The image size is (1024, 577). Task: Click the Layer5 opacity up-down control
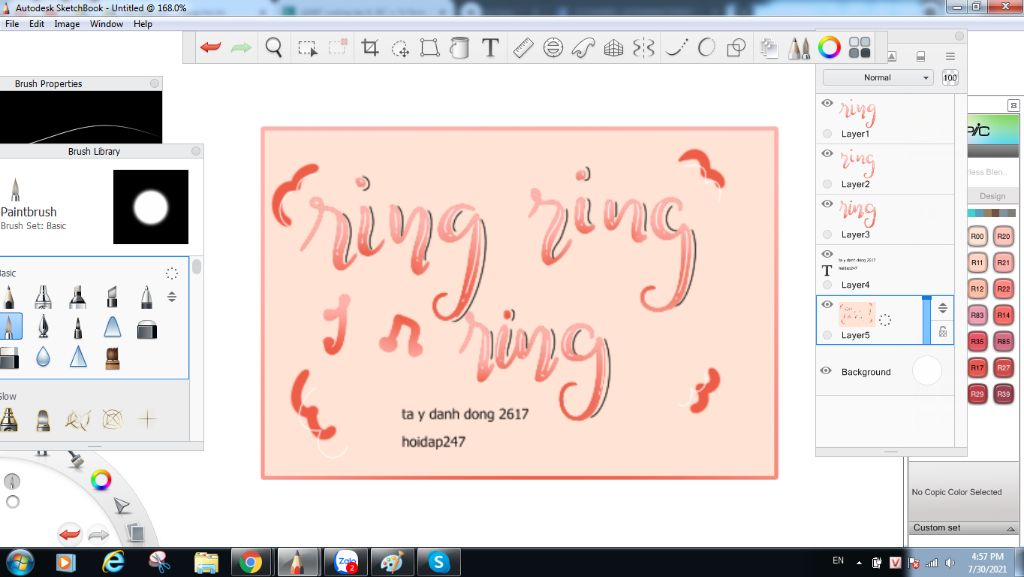(942, 308)
